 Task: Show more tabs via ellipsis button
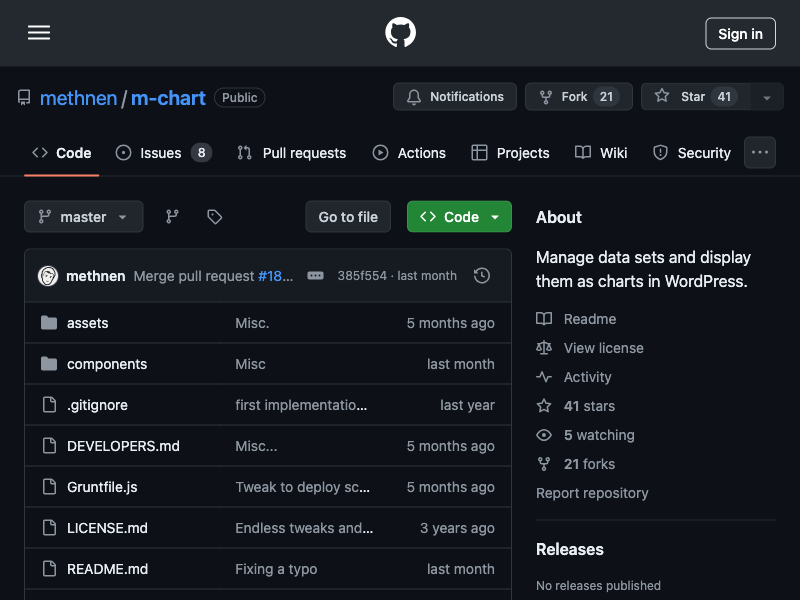point(760,153)
